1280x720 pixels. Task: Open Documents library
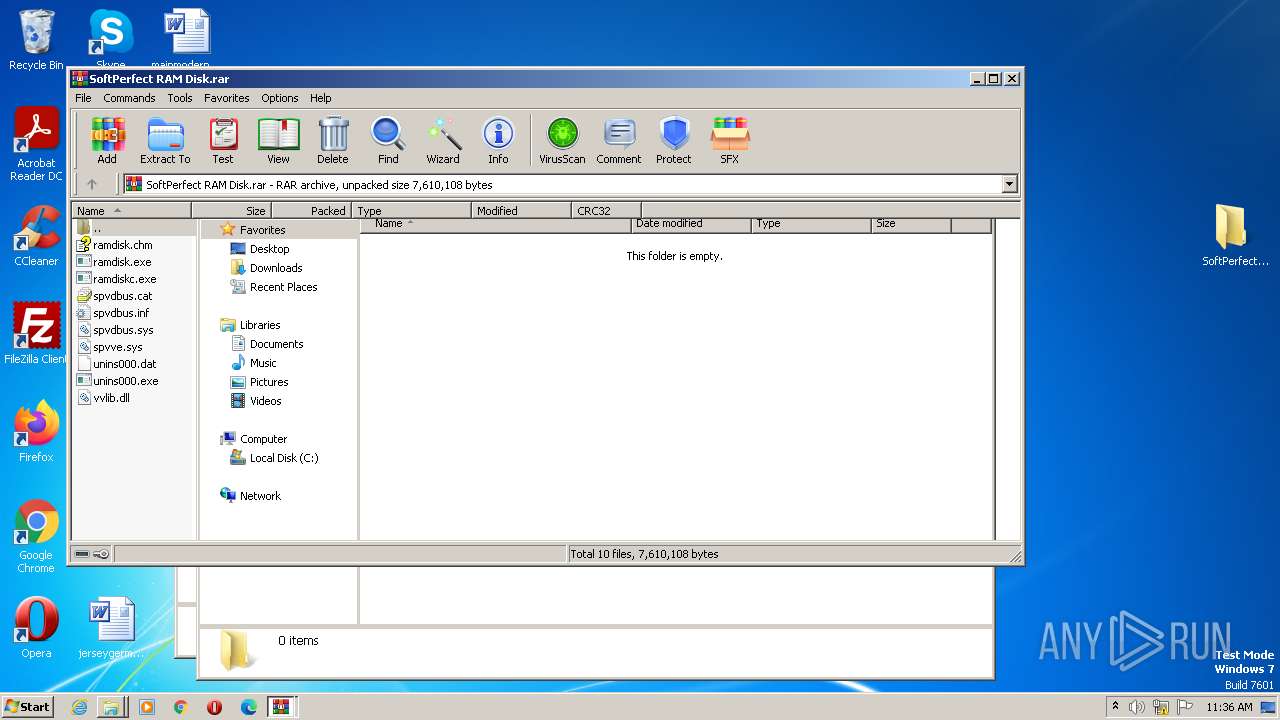coord(276,344)
